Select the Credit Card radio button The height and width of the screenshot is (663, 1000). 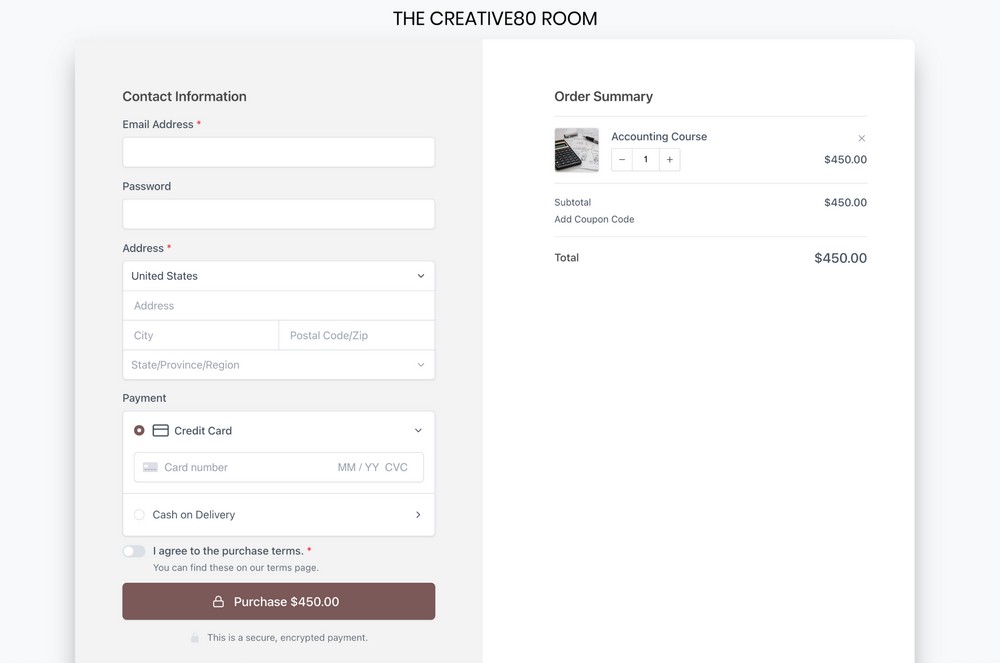pos(139,430)
